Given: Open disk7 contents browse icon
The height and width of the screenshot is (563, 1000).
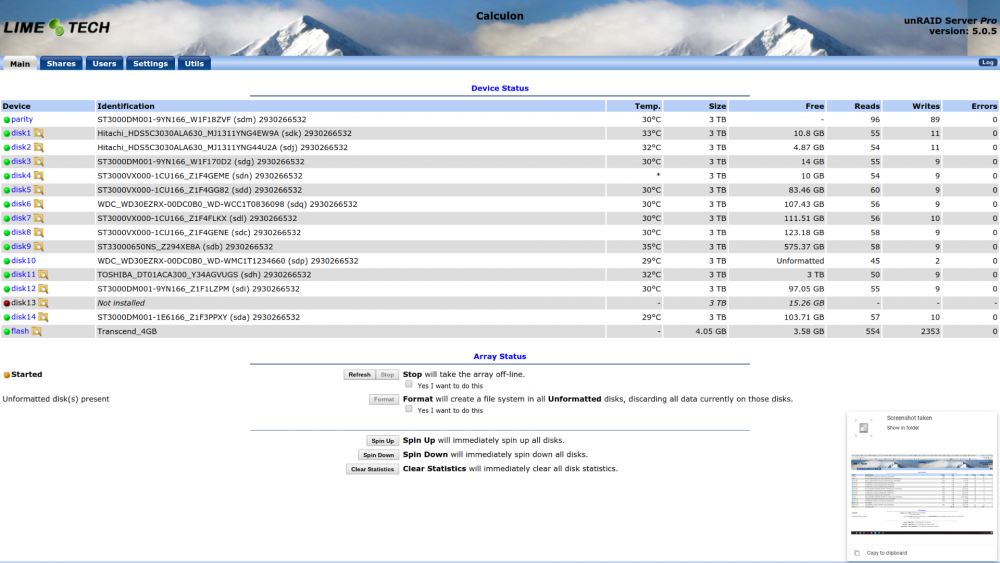Looking at the screenshot, I should (x=39, y=218).
